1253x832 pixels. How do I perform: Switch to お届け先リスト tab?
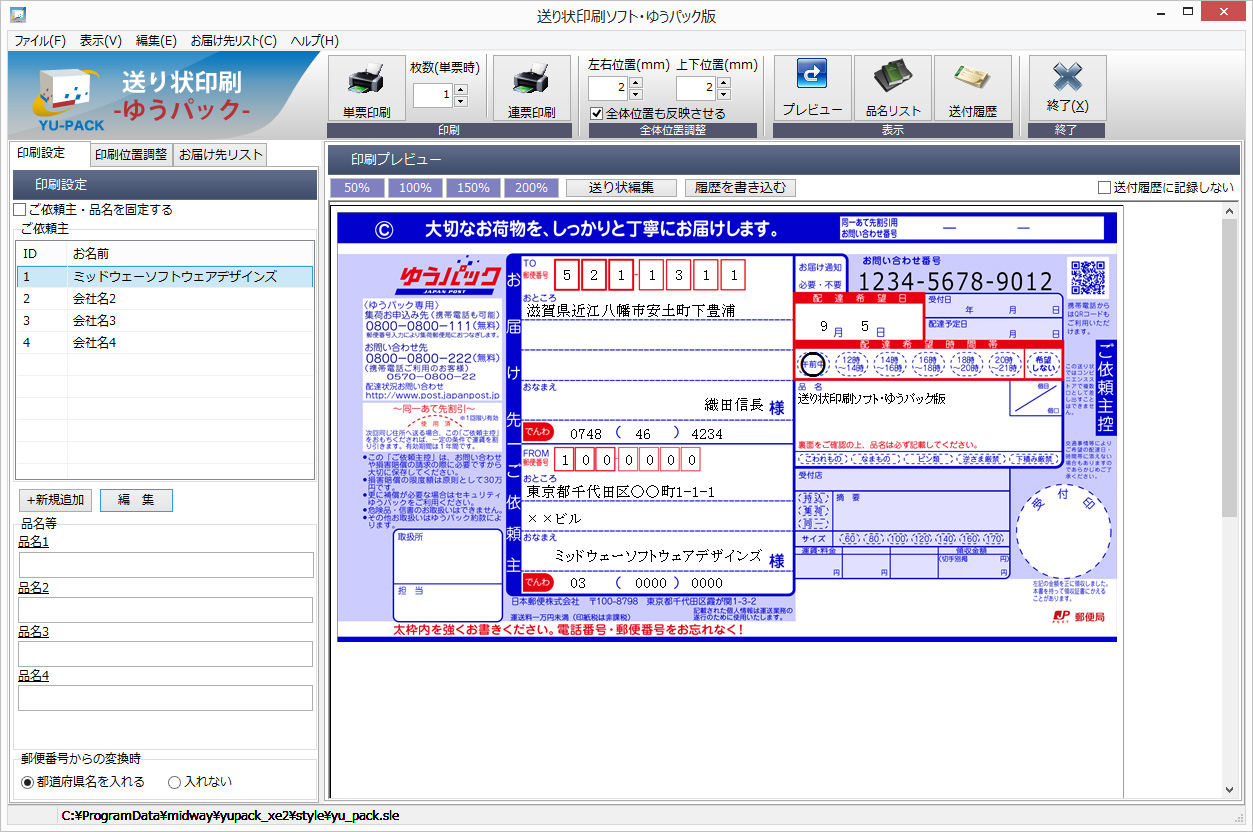coord(220,155)
